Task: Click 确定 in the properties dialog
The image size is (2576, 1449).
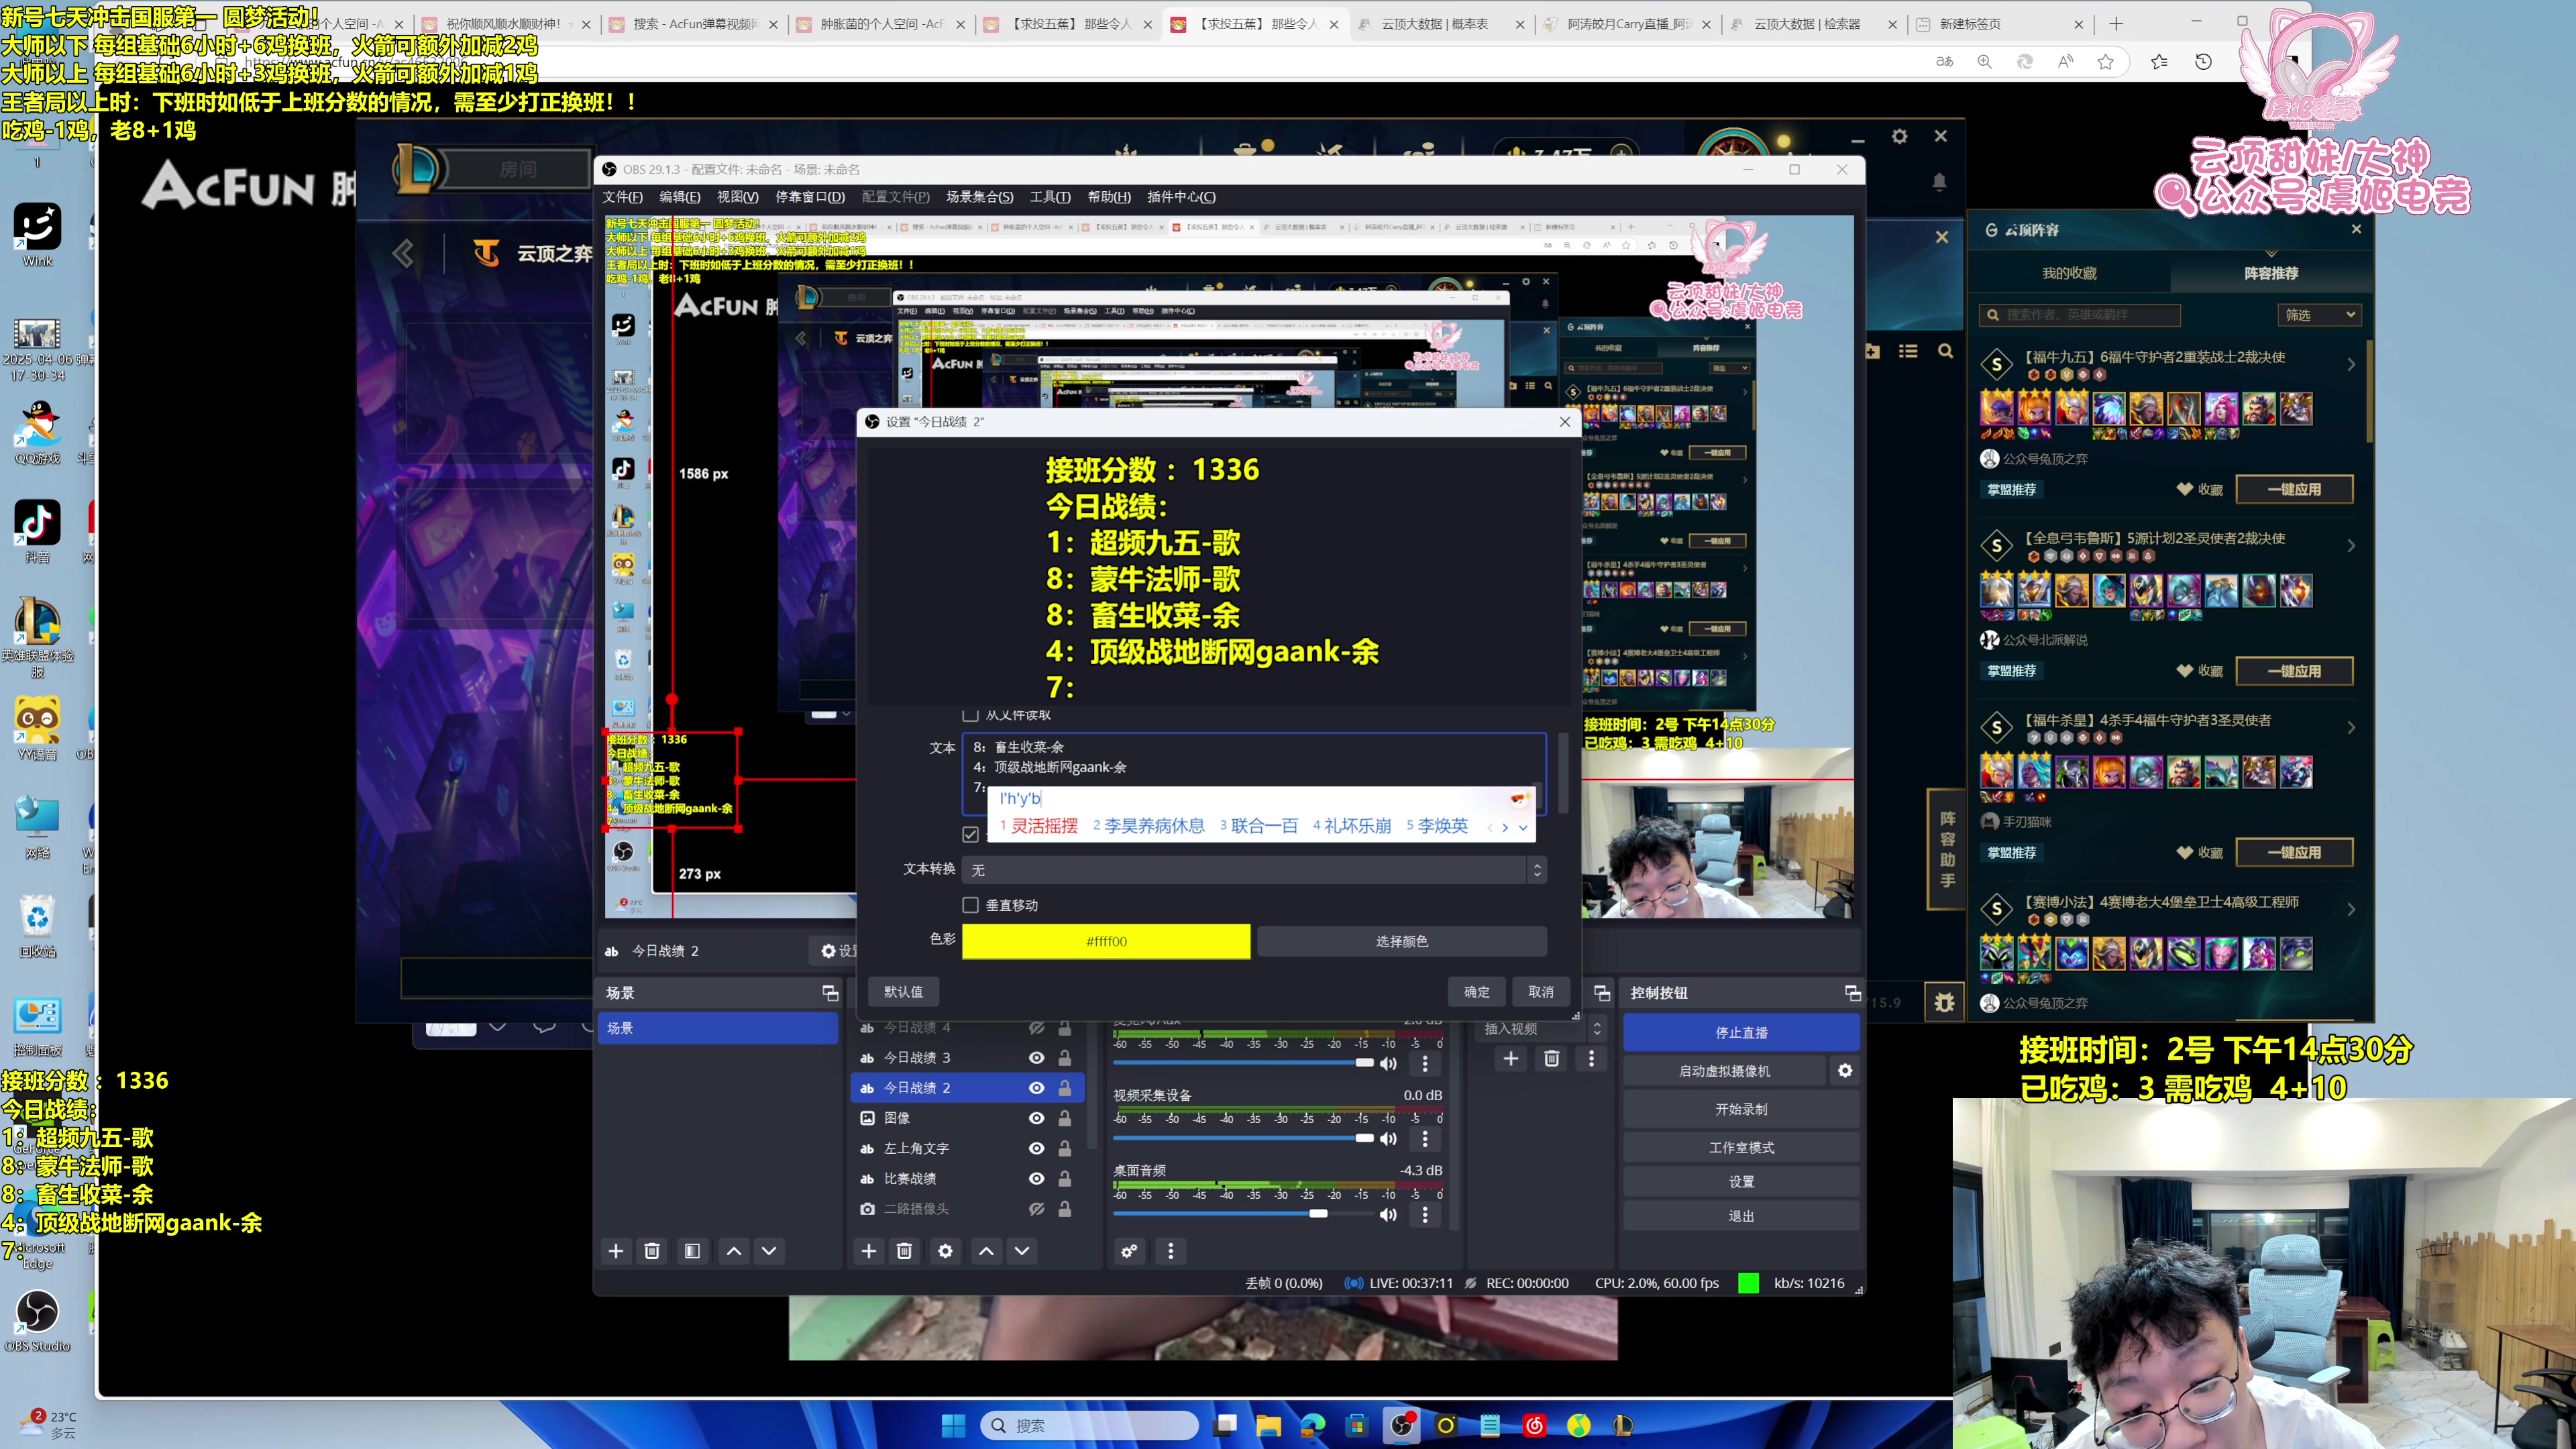Action: (1476, 992)
